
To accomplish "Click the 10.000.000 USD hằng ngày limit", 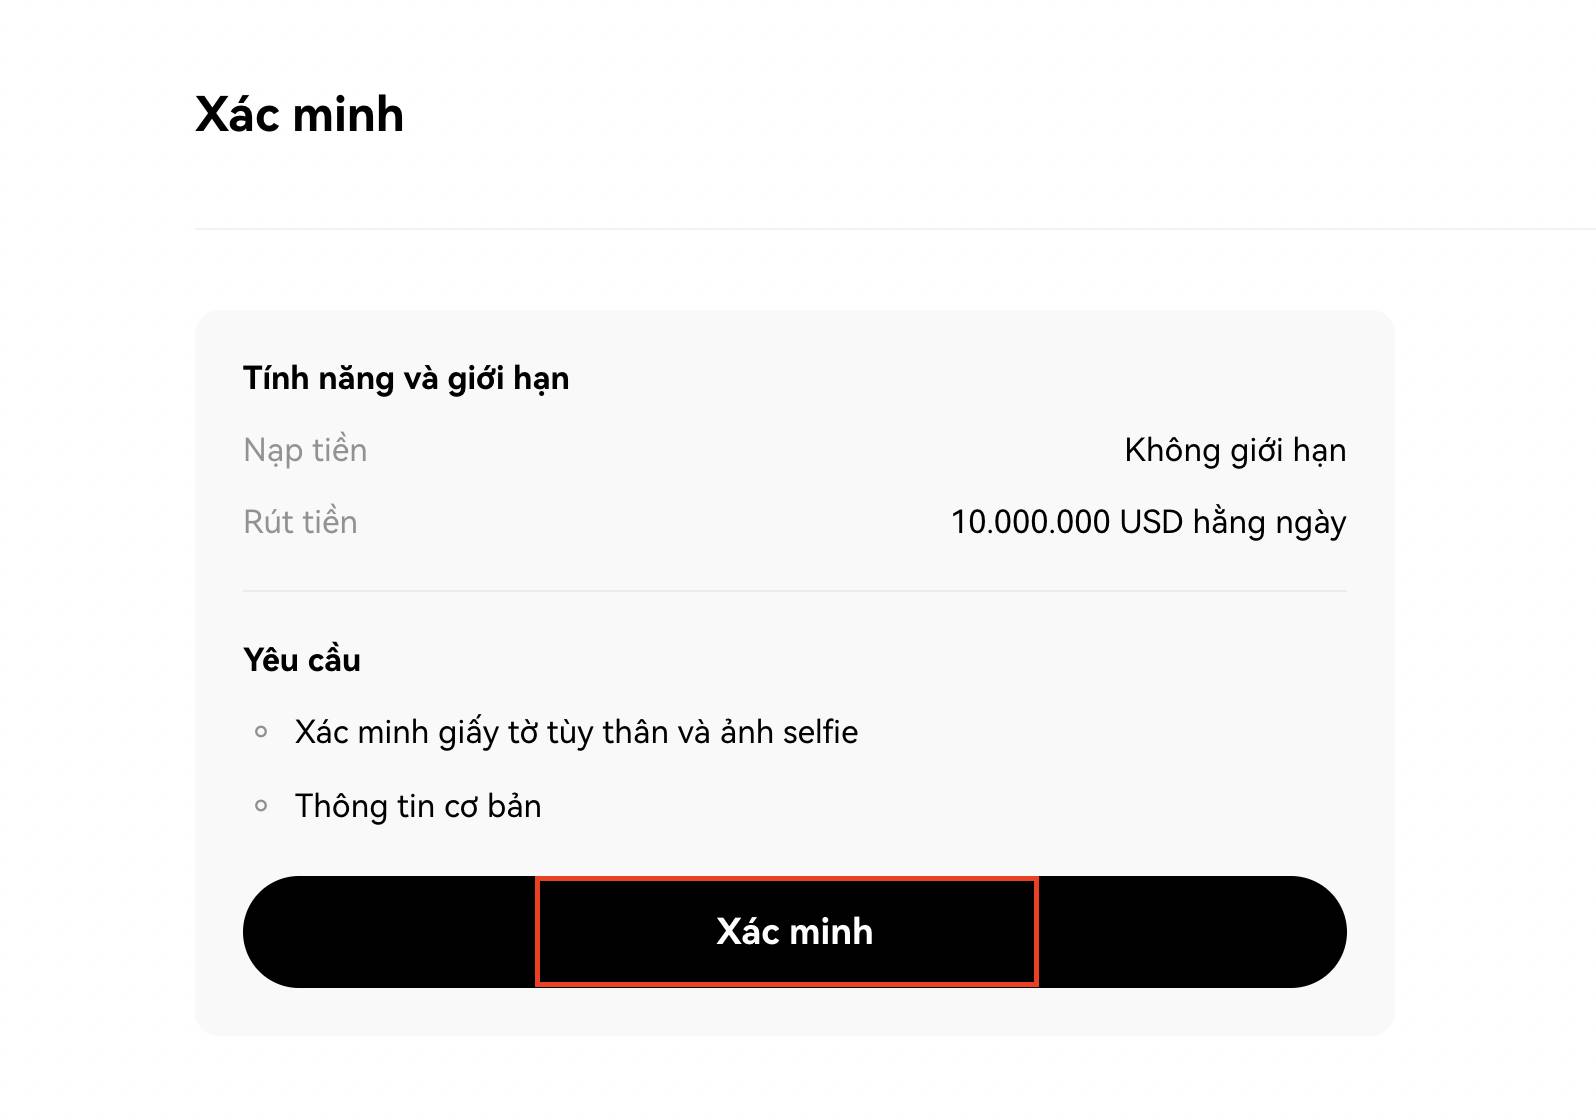I will [1148, 523].
